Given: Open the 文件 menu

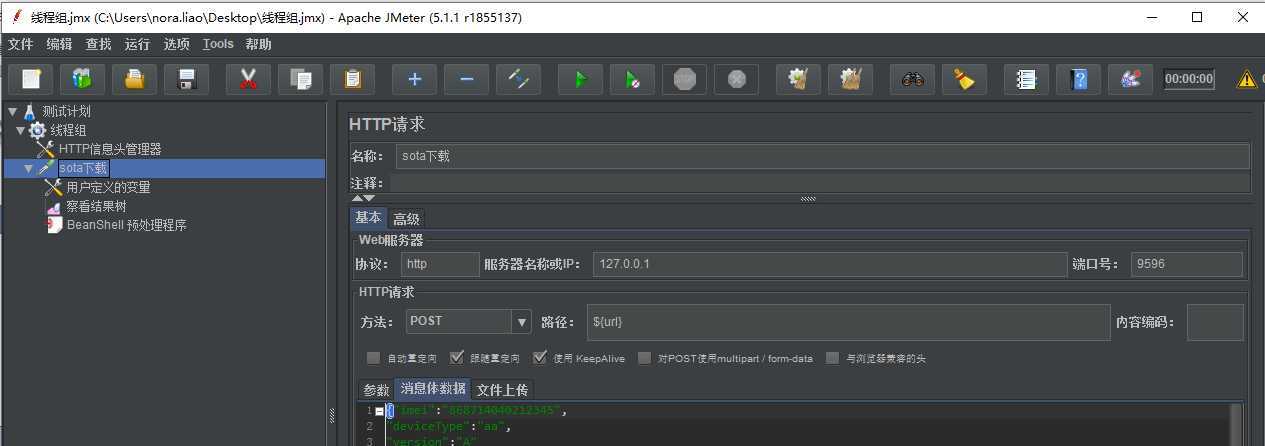Looking at the screenshot, I should [x=20, y=44].
